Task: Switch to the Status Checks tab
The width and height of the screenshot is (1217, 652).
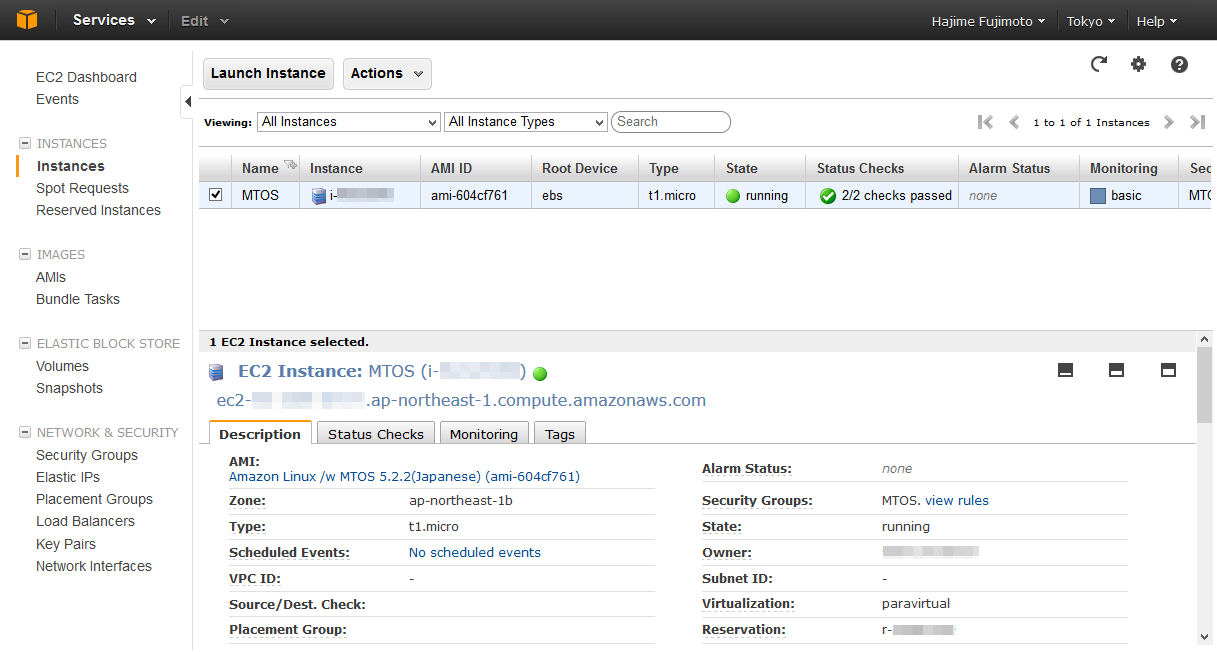Action: pos(376,434)
